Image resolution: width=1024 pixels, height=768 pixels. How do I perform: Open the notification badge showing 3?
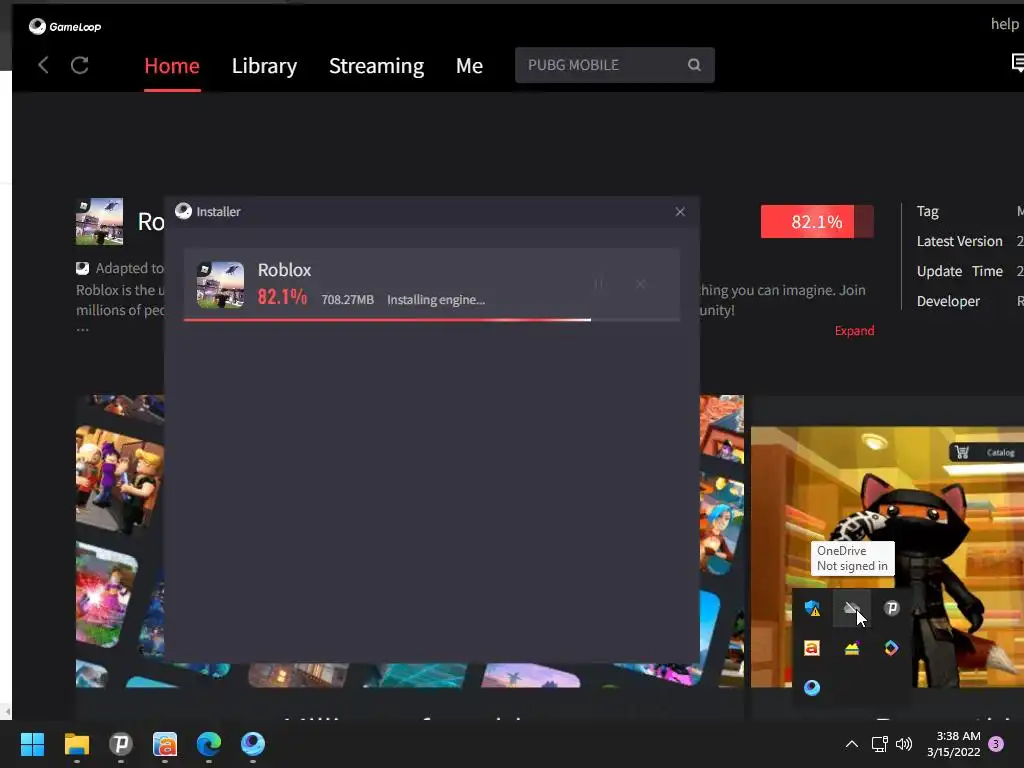pyautogui.click(x=997, y=744)
